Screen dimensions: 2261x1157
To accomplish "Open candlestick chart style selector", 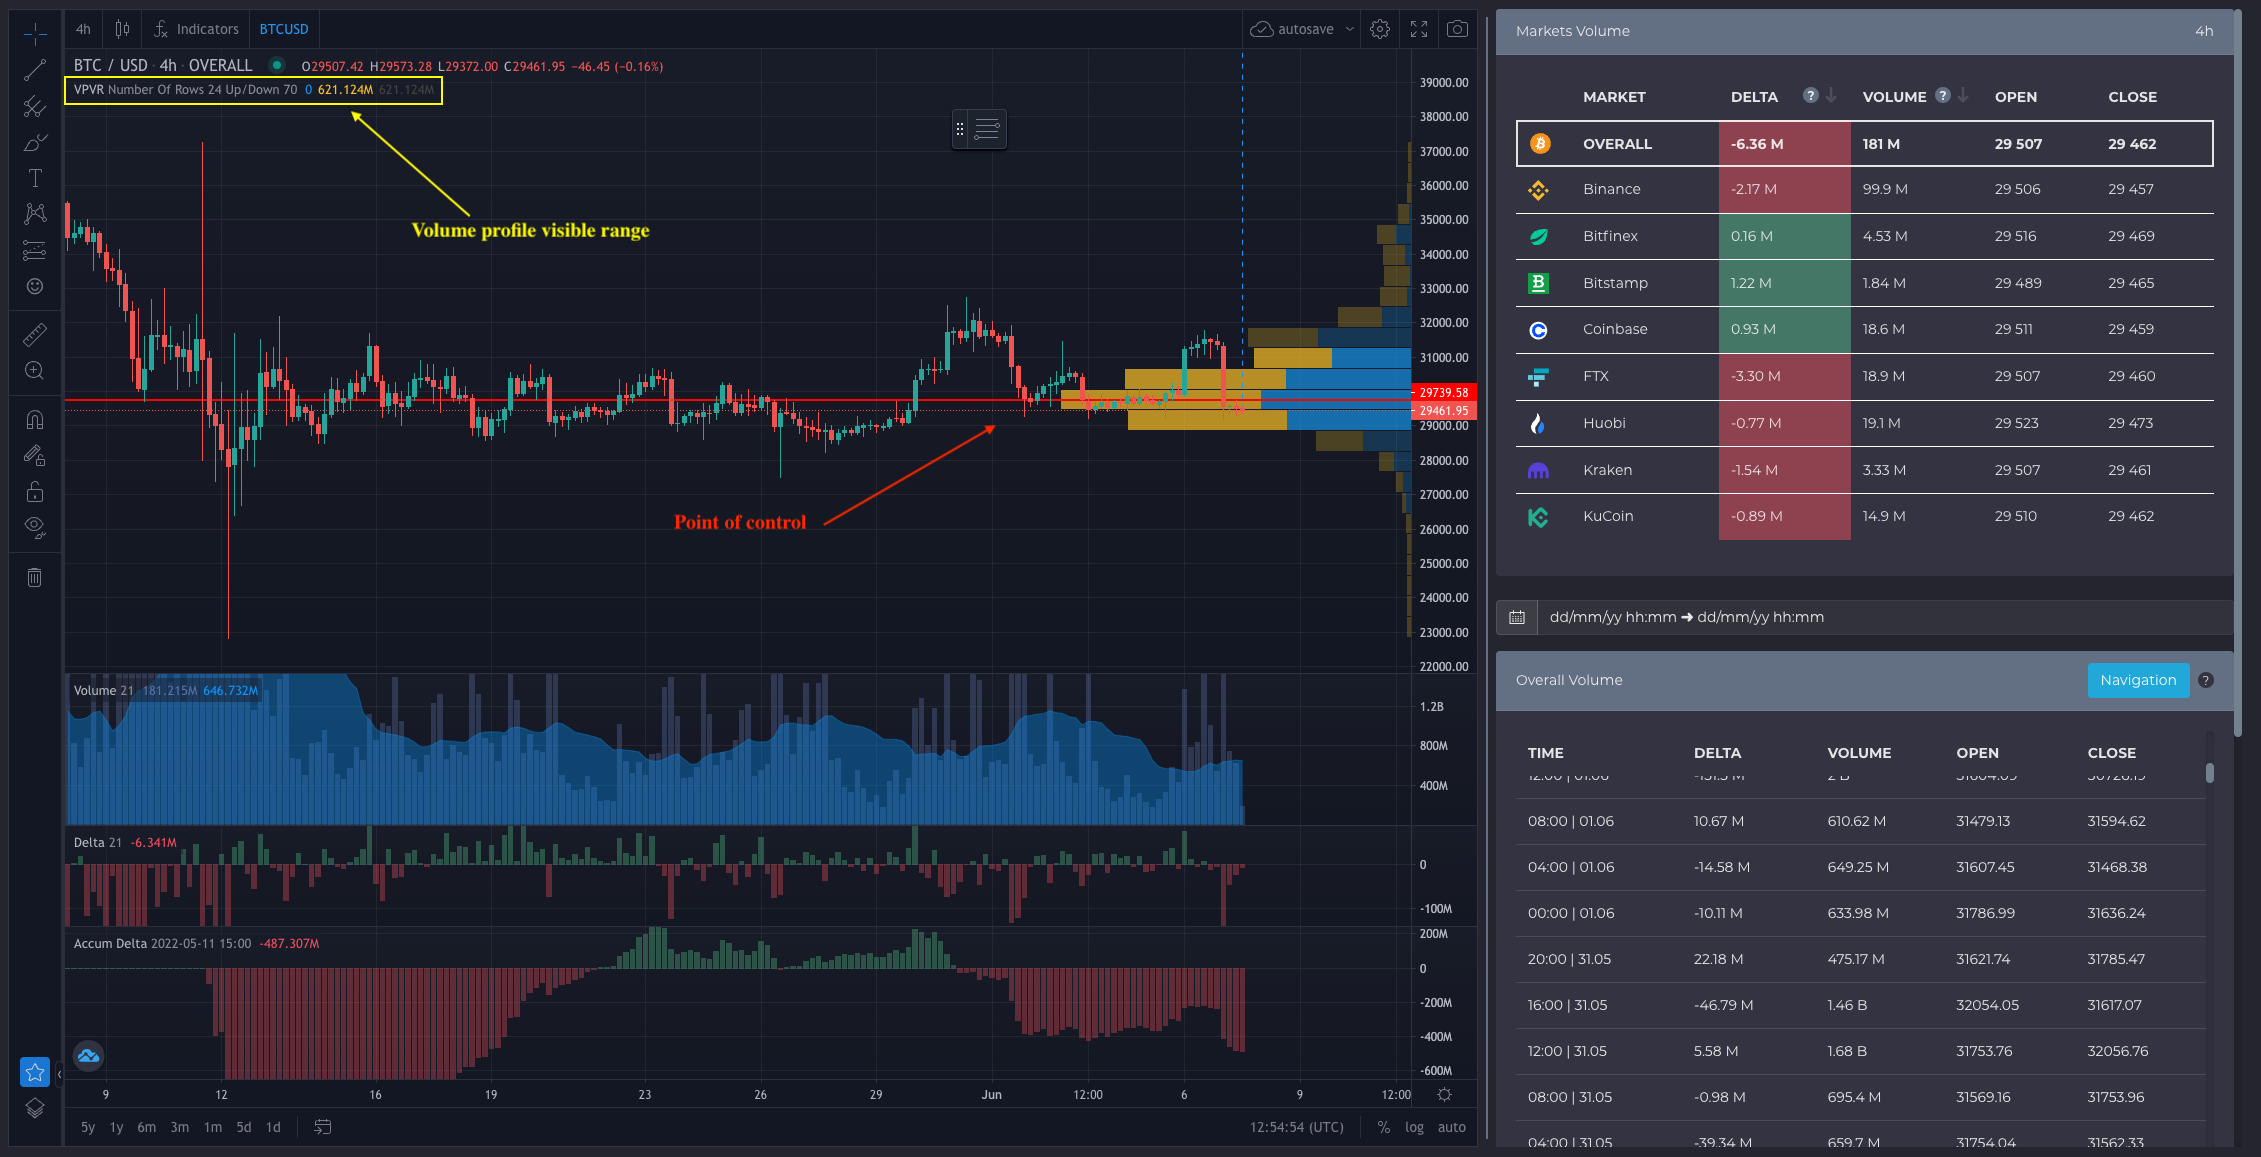I will pyautogui.click(x=122, y=29).
